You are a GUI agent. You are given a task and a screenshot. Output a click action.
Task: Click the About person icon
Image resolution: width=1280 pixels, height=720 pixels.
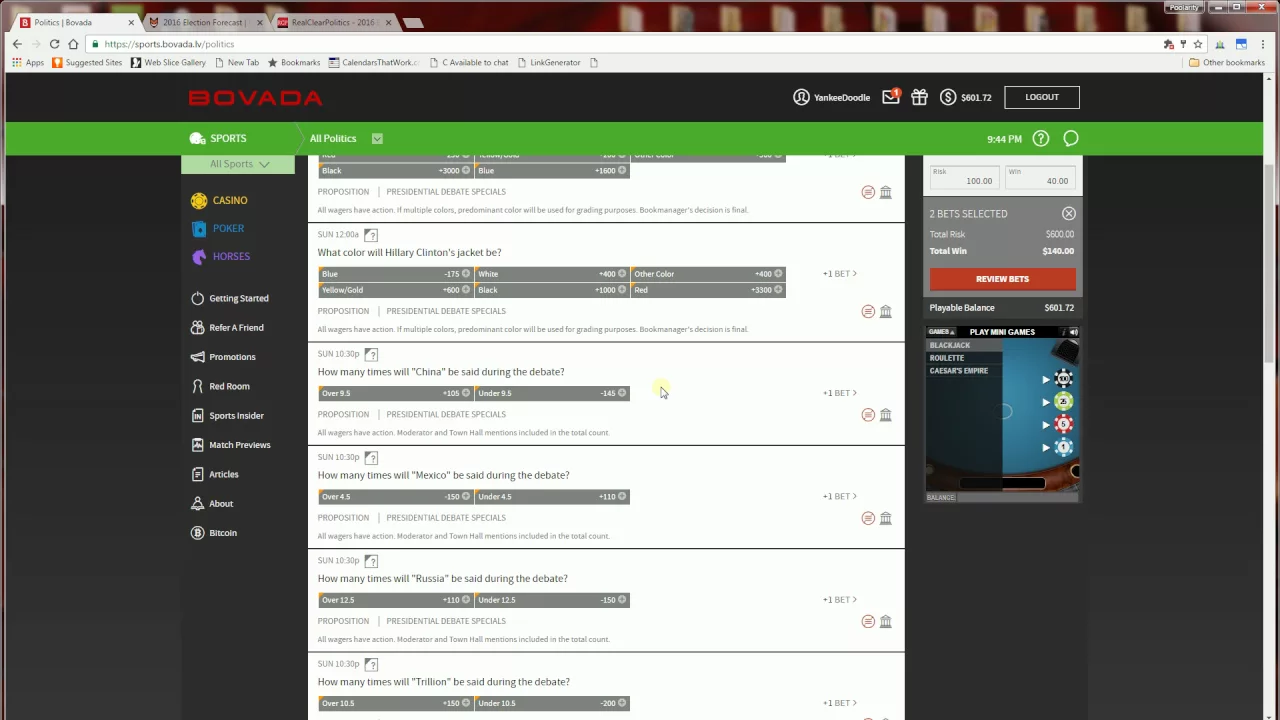pyautogui.click(x=197, y=503)
